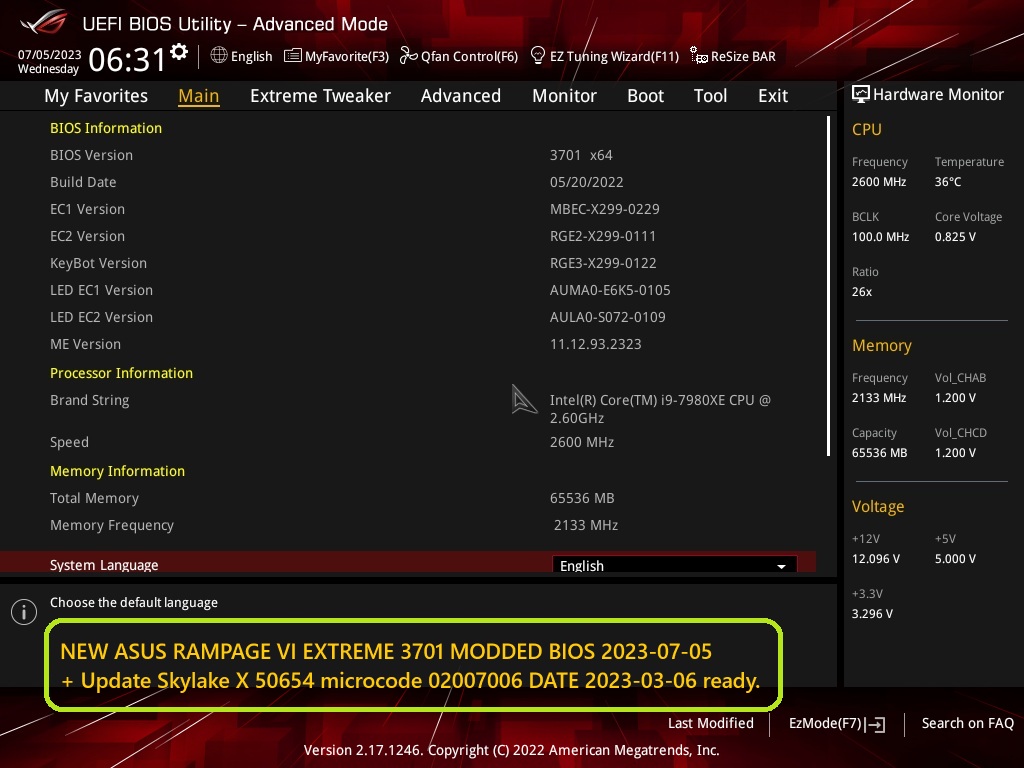Open Search on FAQ link
This screenshot has width=1024, height=768.
coord(967,723)
